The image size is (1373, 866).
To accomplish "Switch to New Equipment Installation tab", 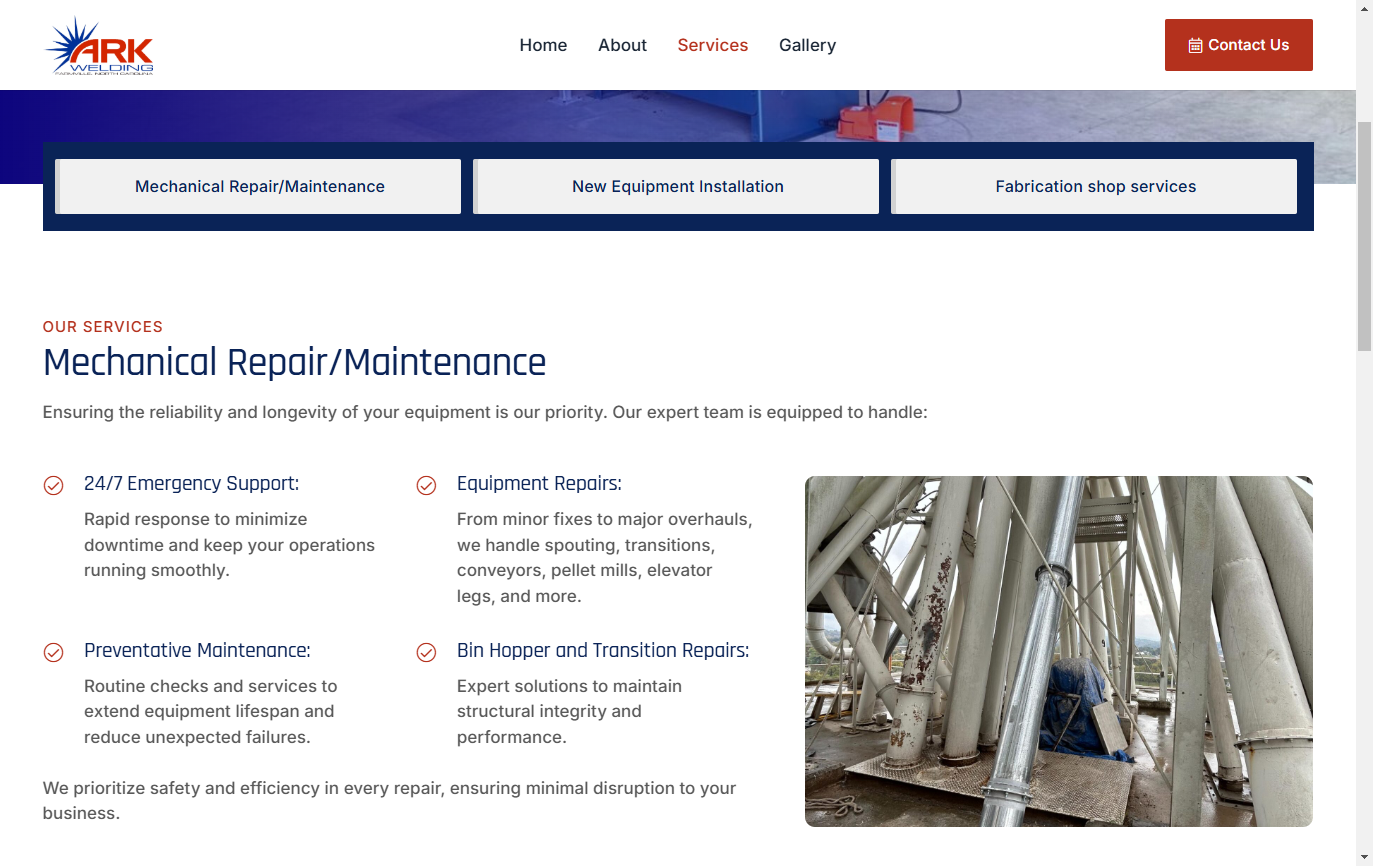I will tap(676, 186).
